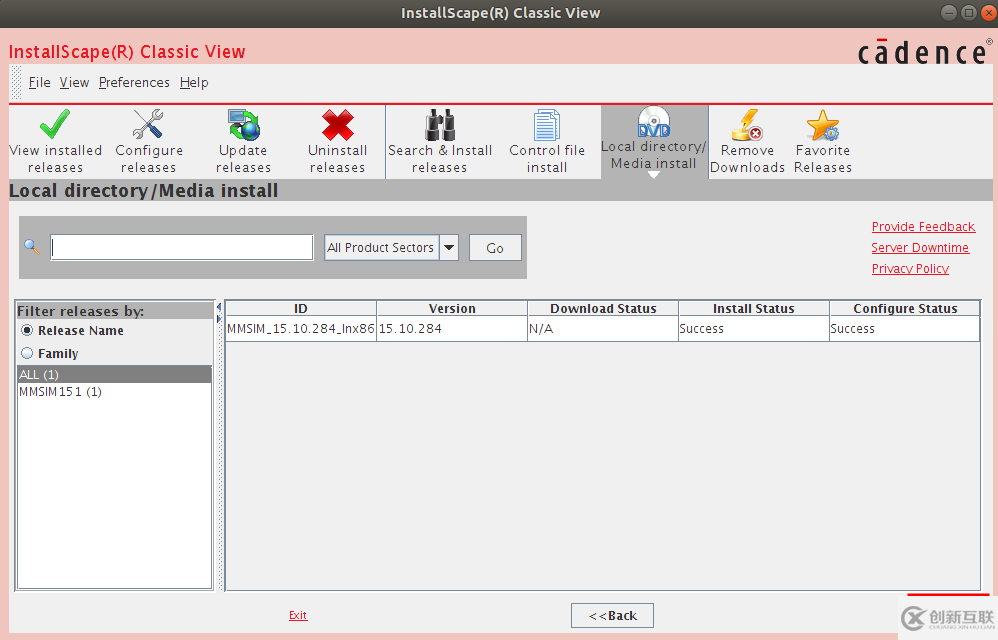
Task: Open the All Product Sectors dropdown
Action: tap(448, 247)
